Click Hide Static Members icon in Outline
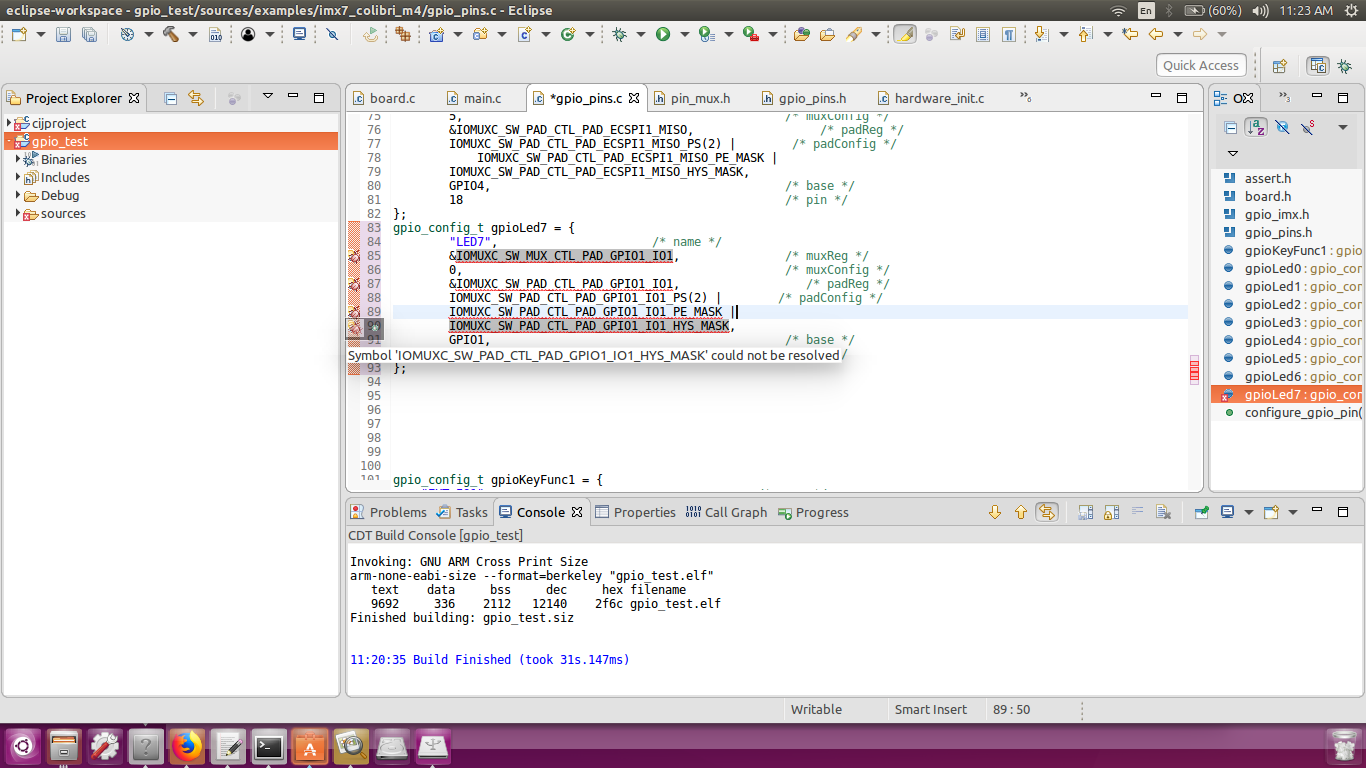The image size is (1366, 768). (1307, 127)
